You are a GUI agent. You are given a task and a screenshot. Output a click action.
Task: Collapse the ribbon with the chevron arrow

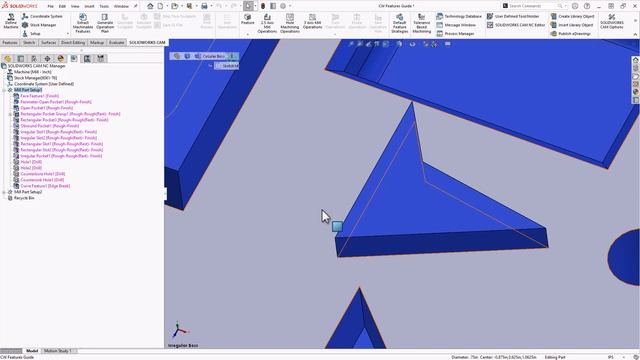click(635, 34)
